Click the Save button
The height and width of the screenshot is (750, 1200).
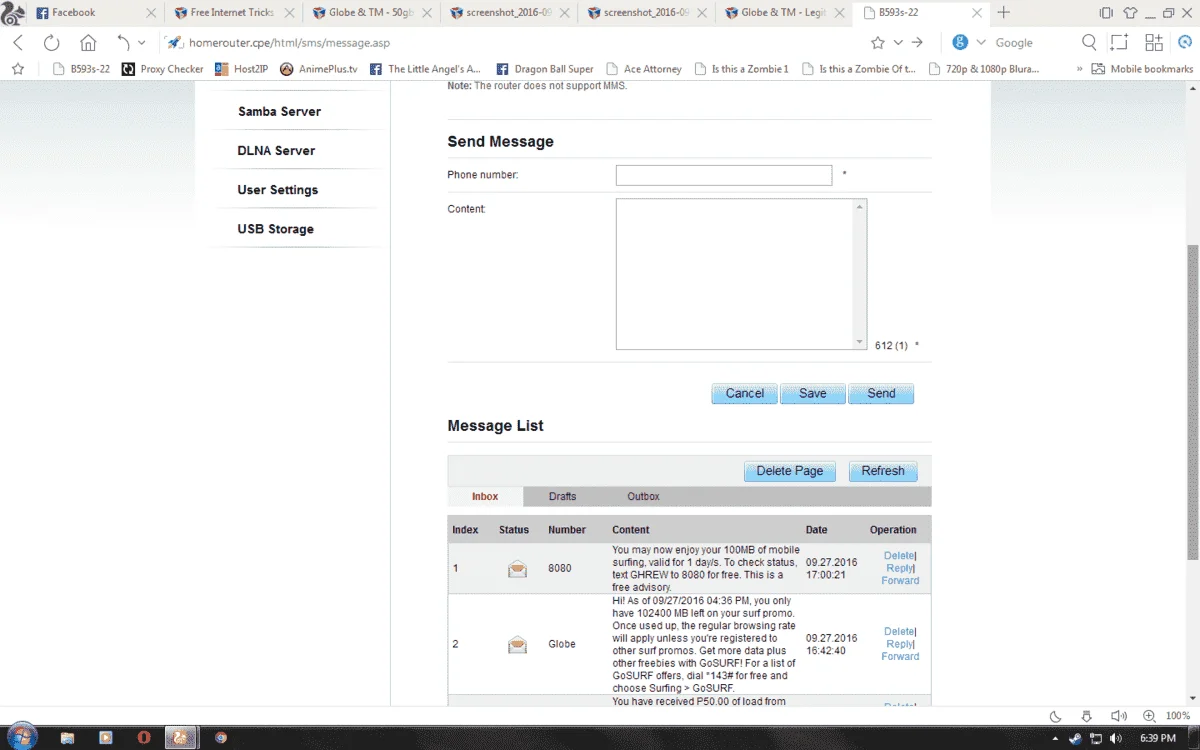813,393
